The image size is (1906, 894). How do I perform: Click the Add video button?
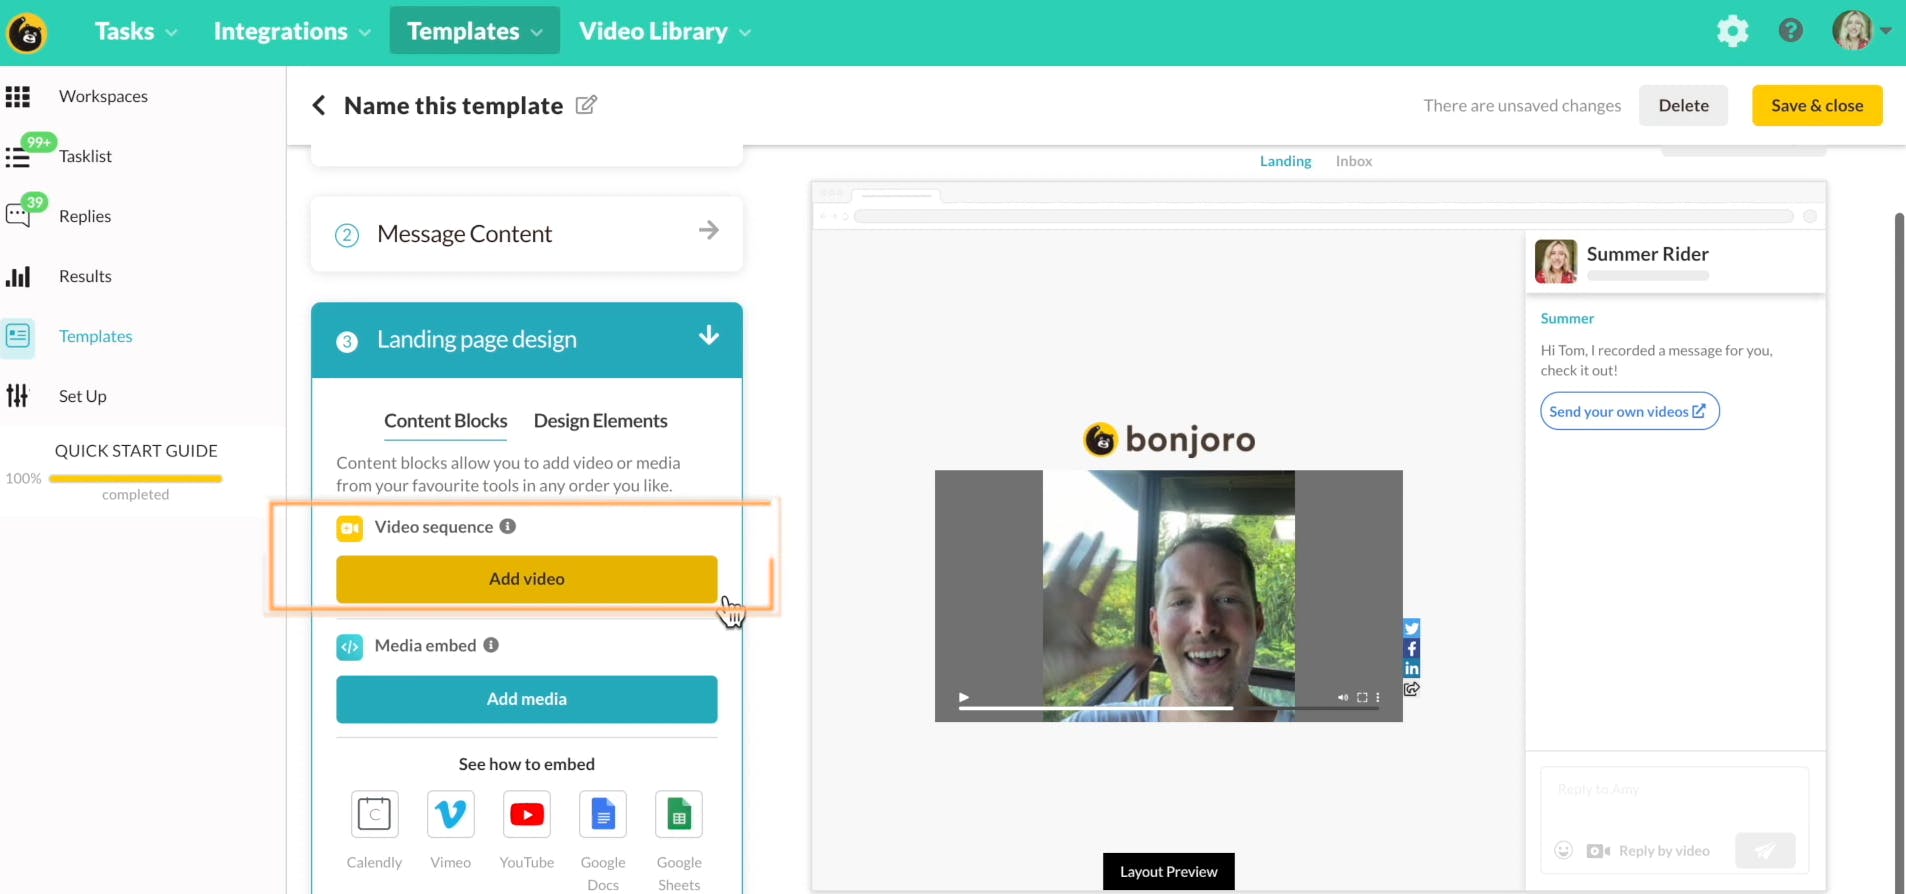point(527,579)
